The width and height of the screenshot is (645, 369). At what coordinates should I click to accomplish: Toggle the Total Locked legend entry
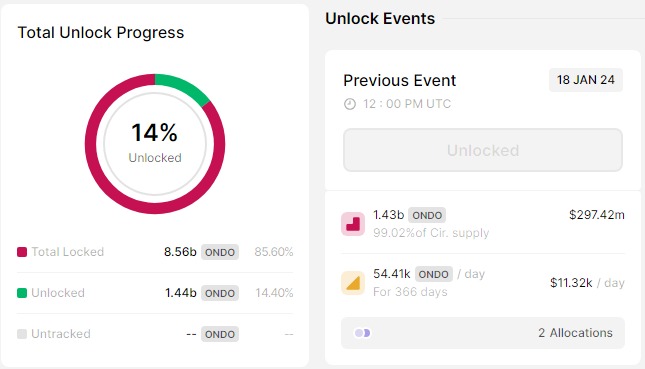[x=60, y=252]
